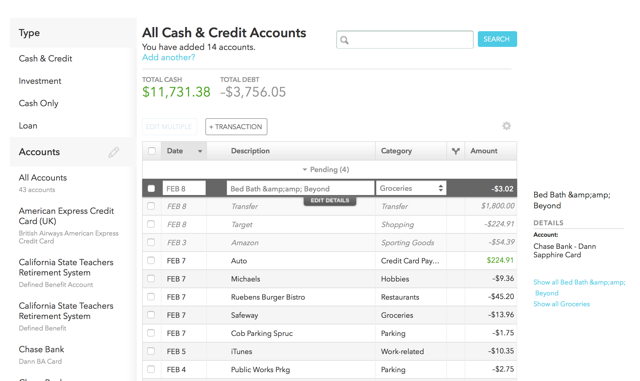Toggle the select-all checkbox in header

tap(152, 151)
